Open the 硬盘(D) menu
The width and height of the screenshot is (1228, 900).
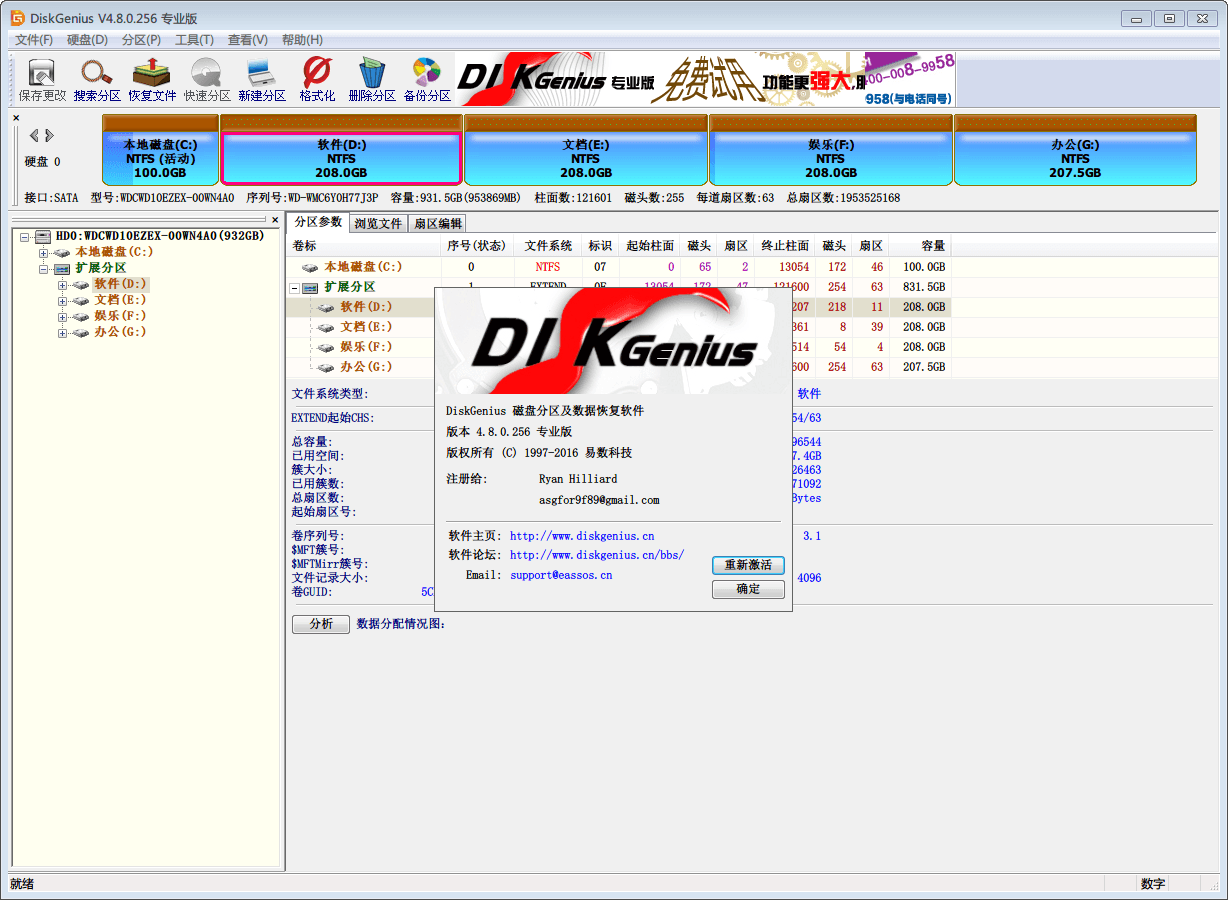[x=87, y=40]
